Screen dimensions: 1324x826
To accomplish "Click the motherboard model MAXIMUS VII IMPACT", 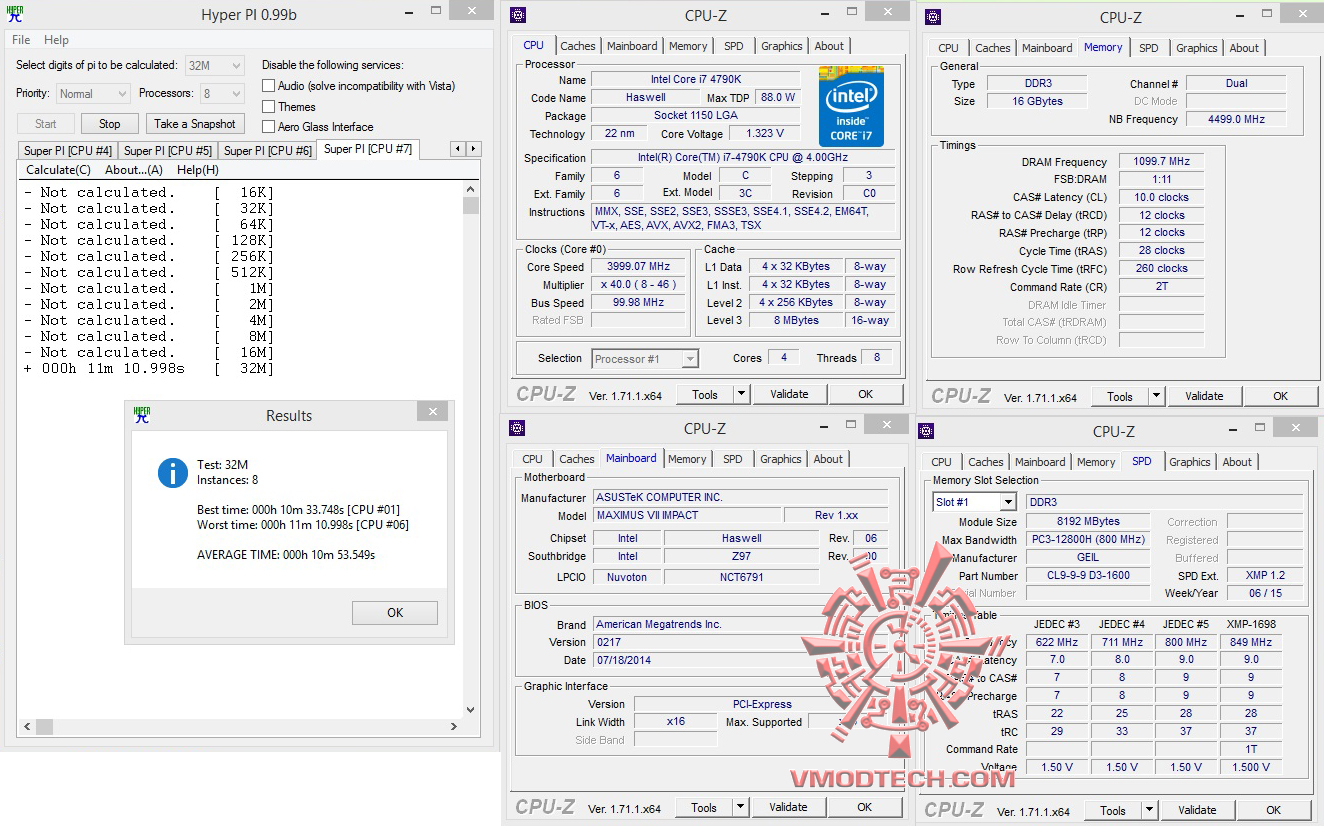I will pyautogui.click(x=686, y=515).
